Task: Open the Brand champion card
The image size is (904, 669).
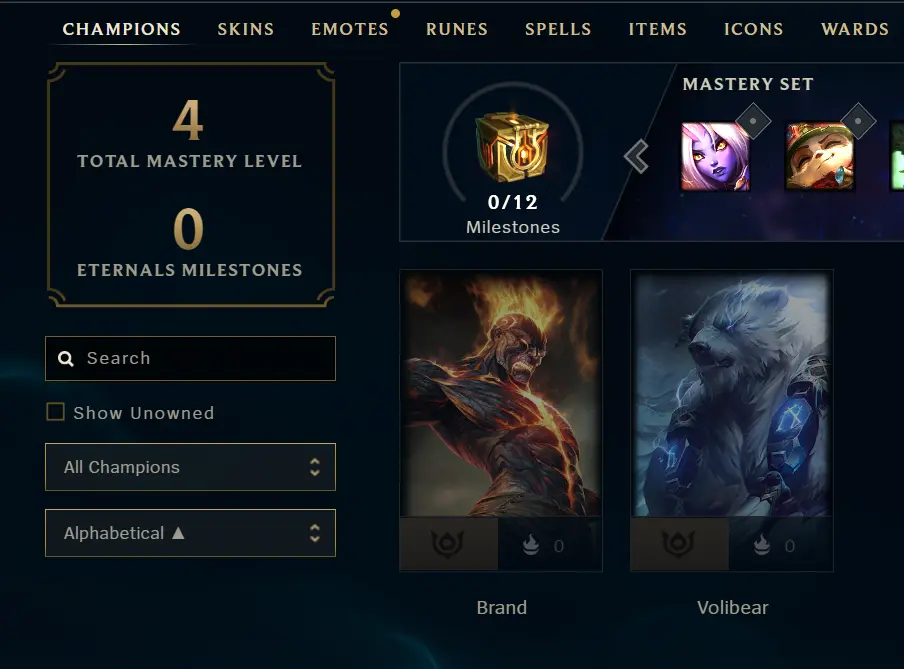Action: click(501, 420)
